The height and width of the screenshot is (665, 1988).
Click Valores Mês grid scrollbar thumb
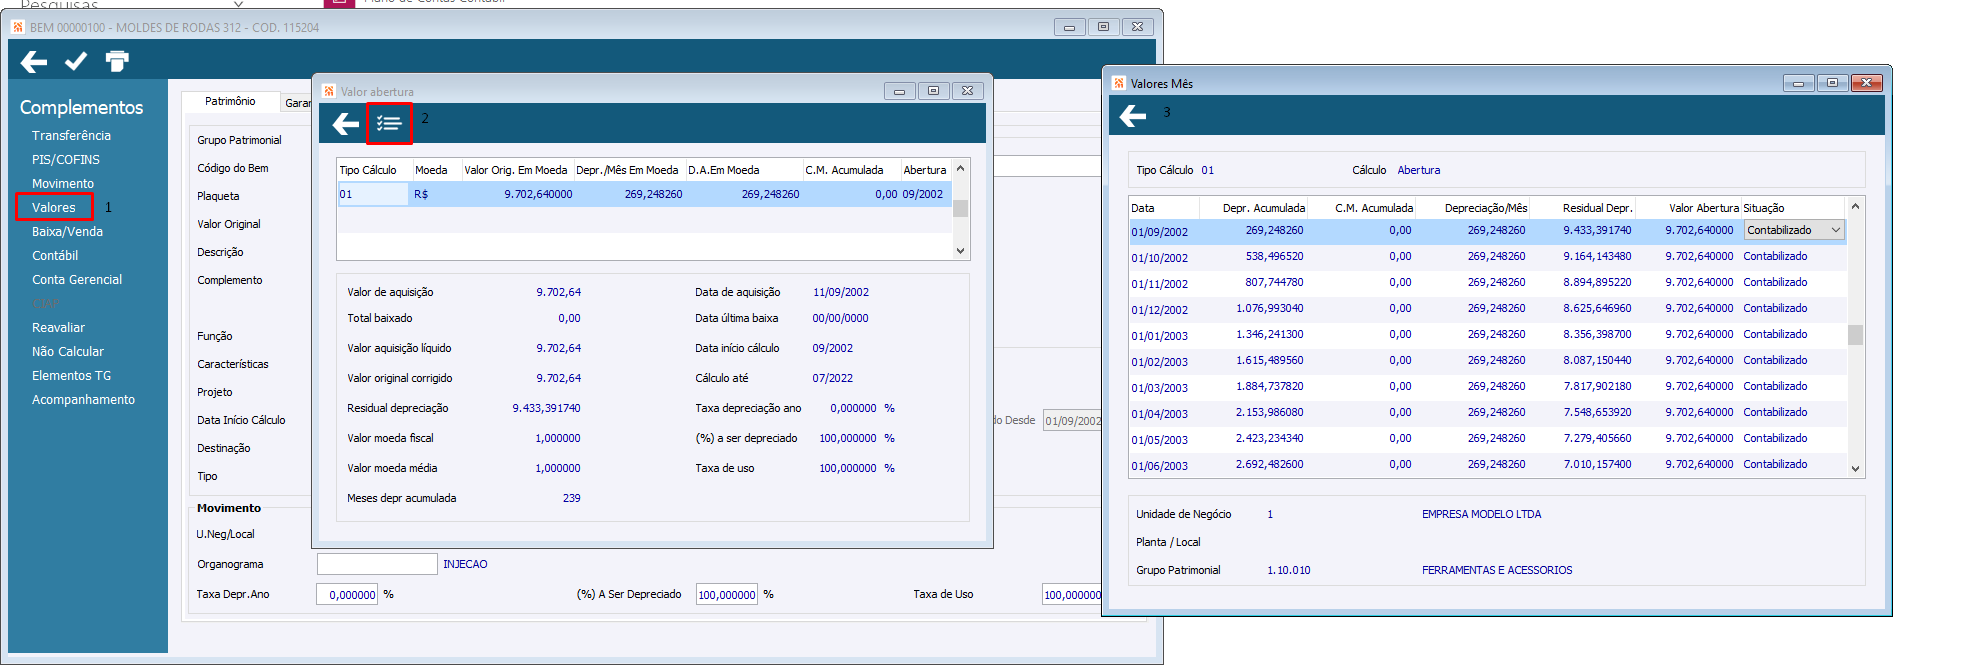pyautogui.click(x=1855, y=334)
